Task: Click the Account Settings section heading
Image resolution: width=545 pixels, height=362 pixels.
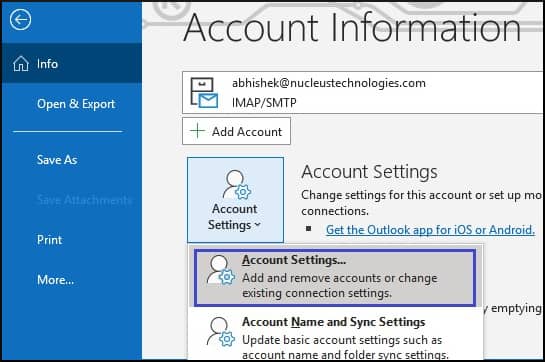Action: coord(369,172)
